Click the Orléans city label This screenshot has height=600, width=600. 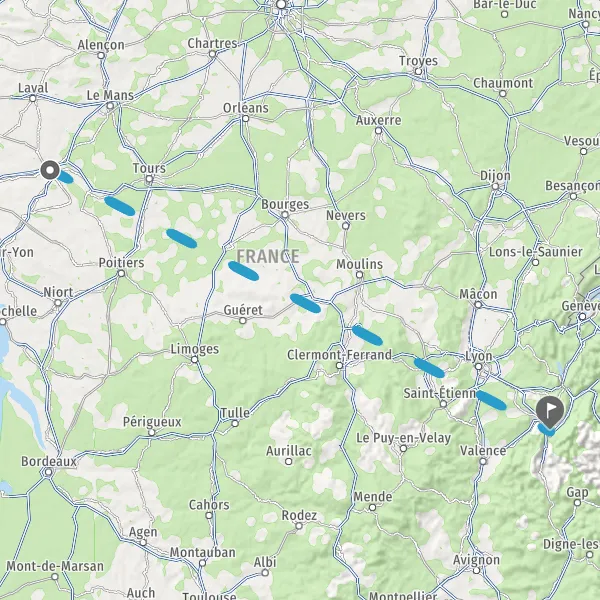(x=246, y=108)
